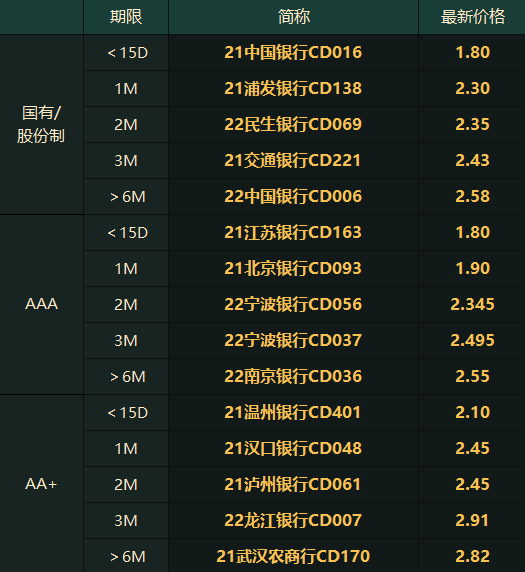
Task: Select 22龙江银行CD007 price 2.91
Action: (x=472, y=520)
